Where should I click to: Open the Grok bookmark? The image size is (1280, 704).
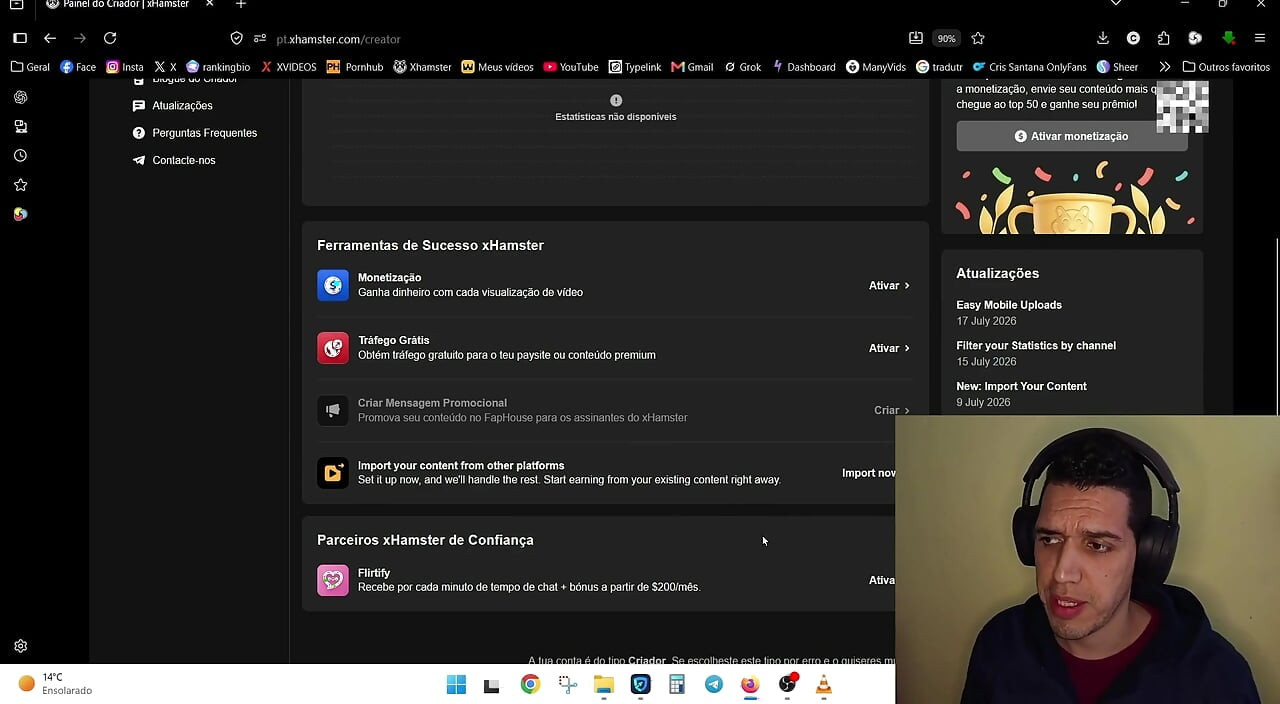coord(741,67)
